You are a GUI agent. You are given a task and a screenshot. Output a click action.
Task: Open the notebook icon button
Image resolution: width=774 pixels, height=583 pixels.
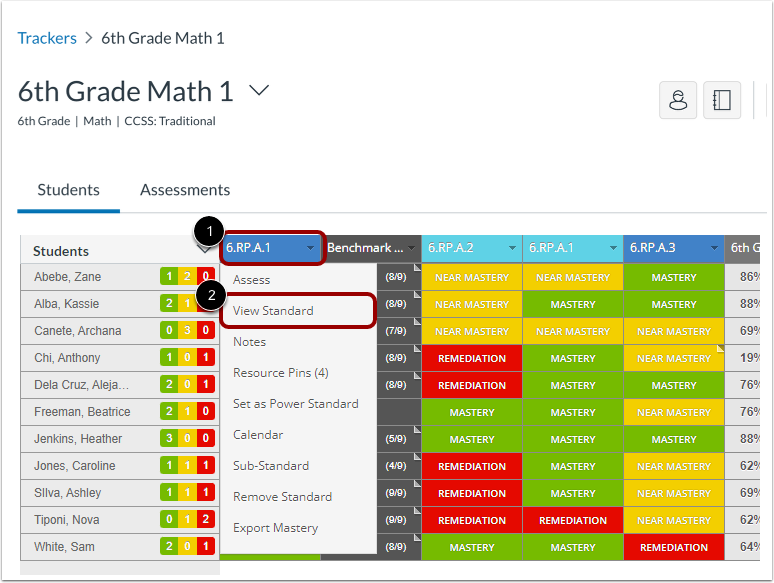tap(722, 100)
